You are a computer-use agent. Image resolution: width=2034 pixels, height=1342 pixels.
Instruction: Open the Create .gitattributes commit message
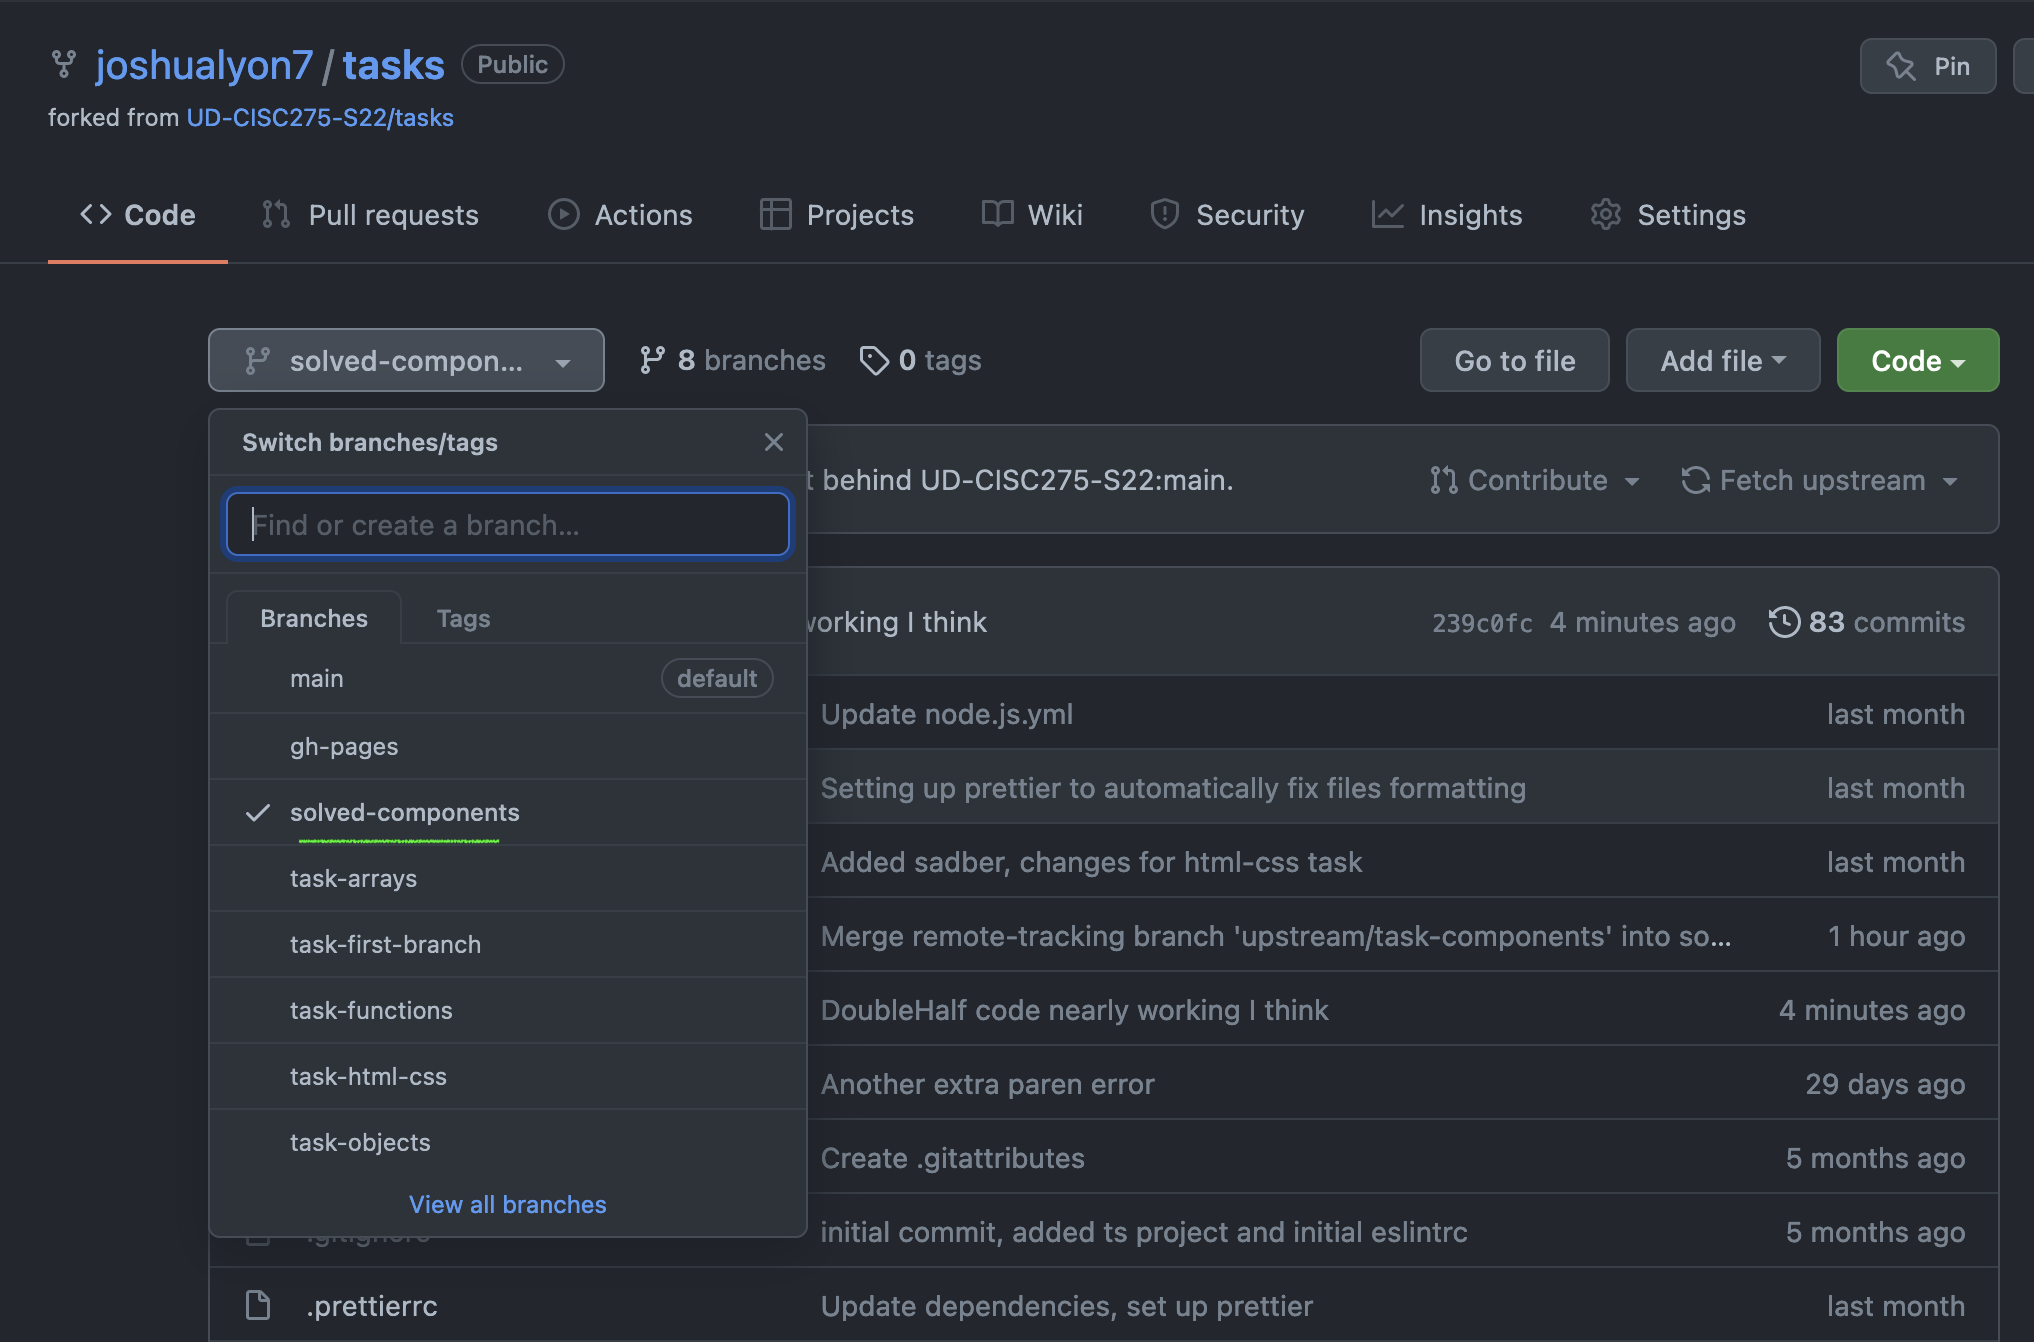tap(953, 1158)
